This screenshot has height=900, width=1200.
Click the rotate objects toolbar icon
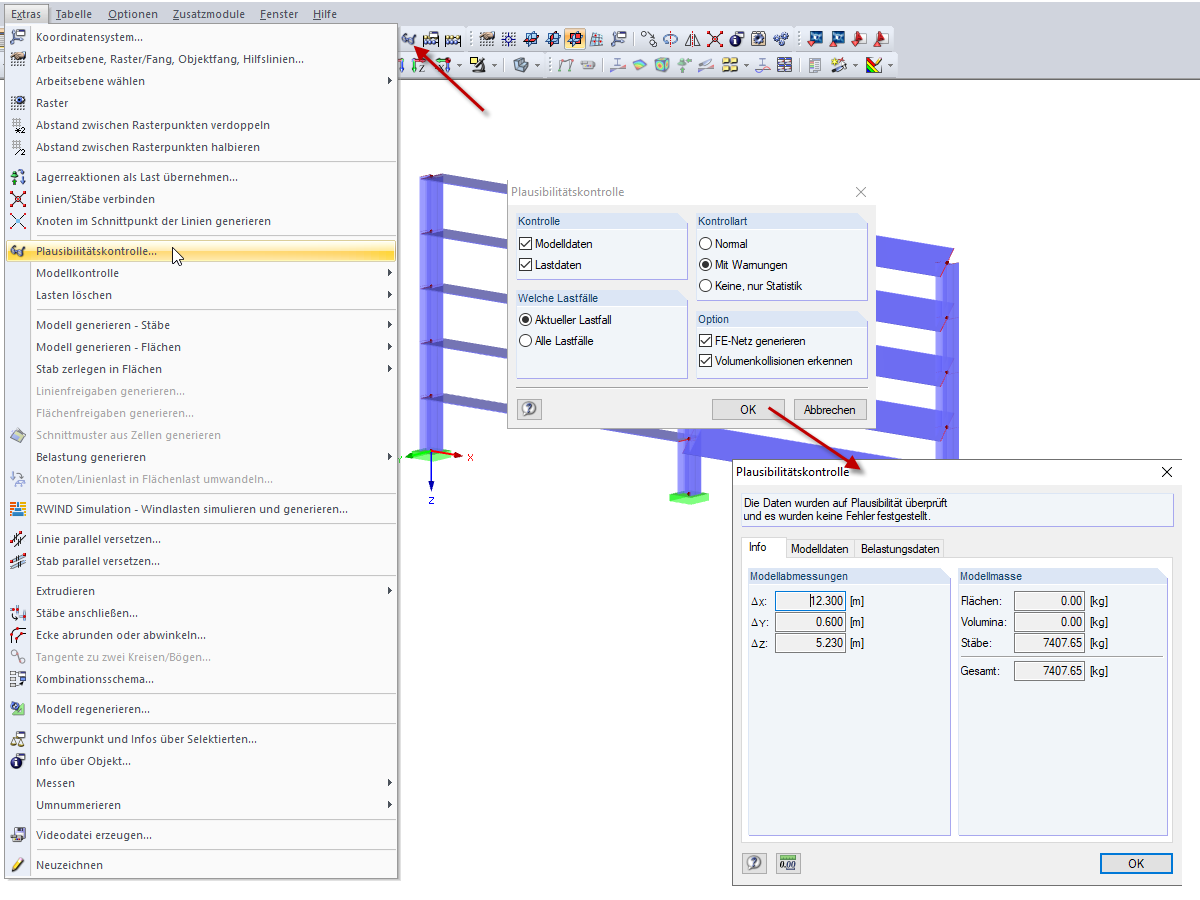coord(670,39)
